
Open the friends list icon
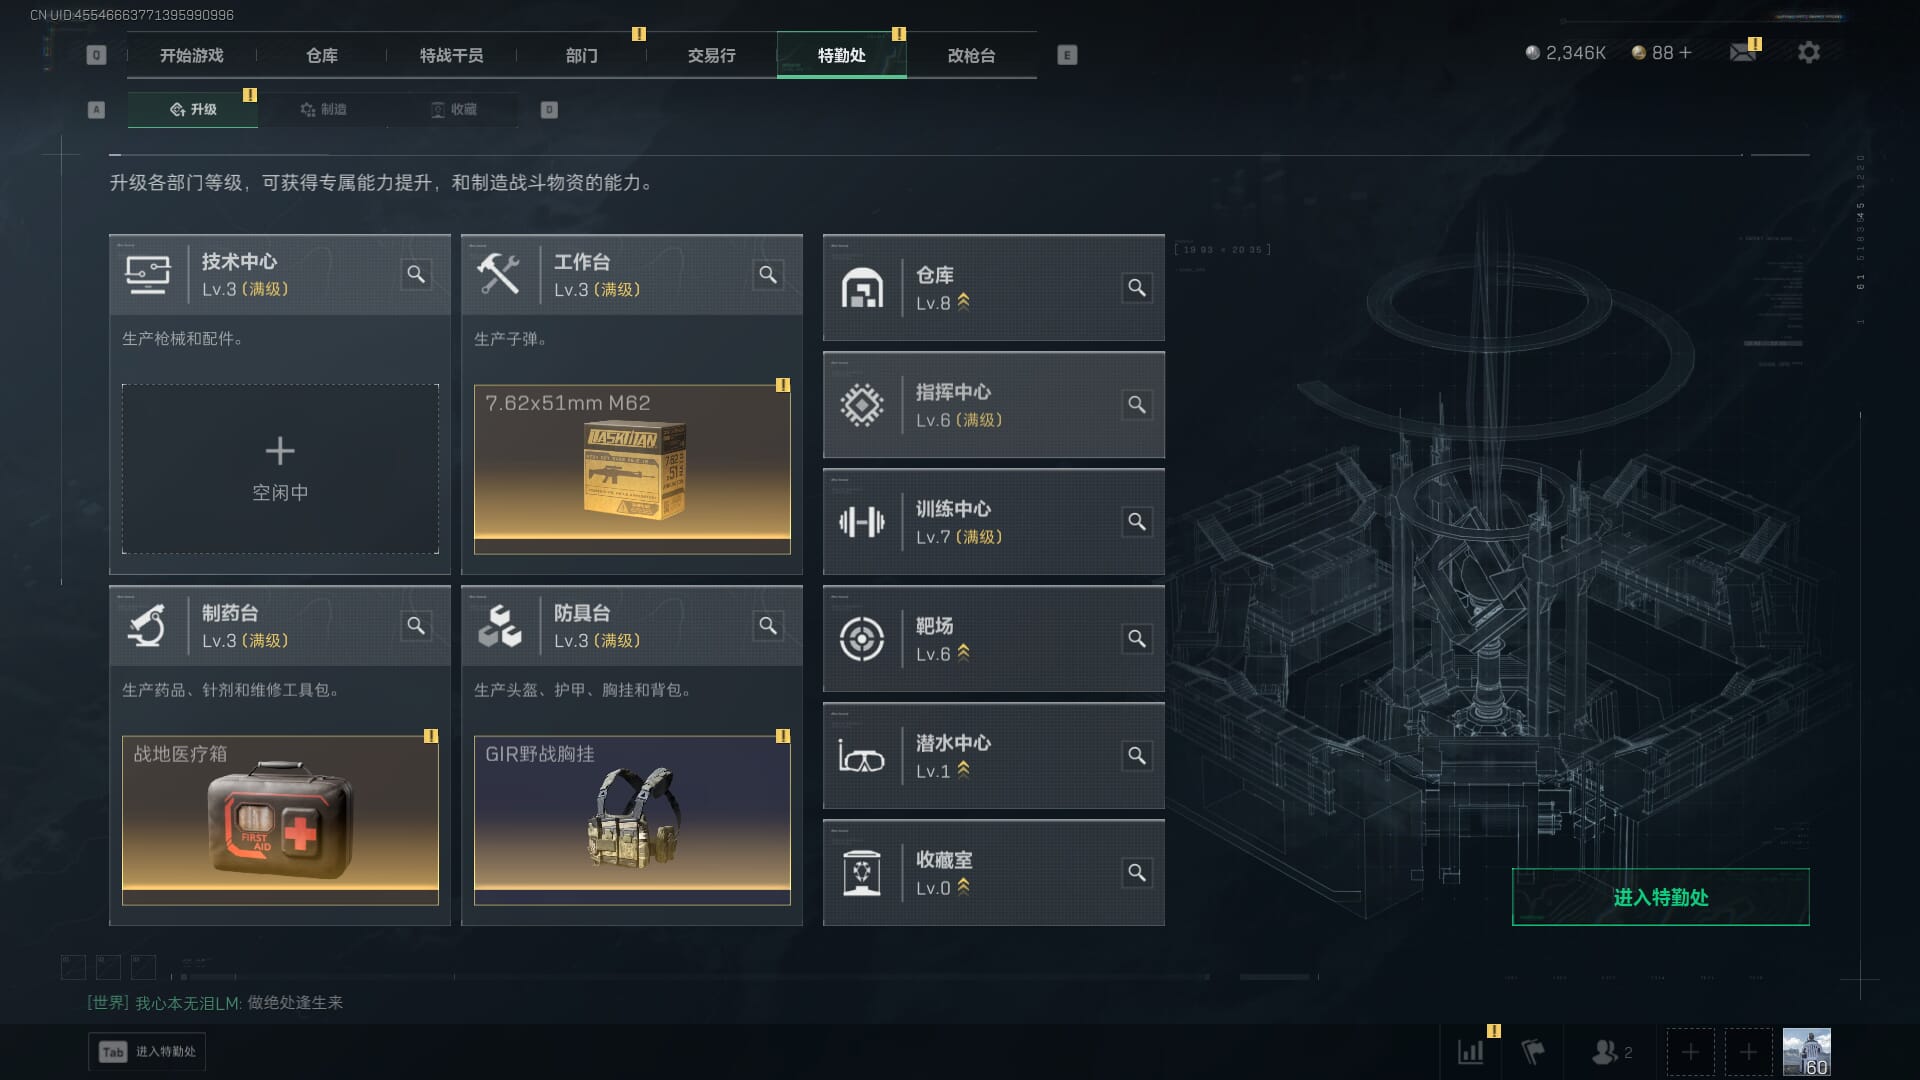pyautogui.click(x=1604, y=1052)
